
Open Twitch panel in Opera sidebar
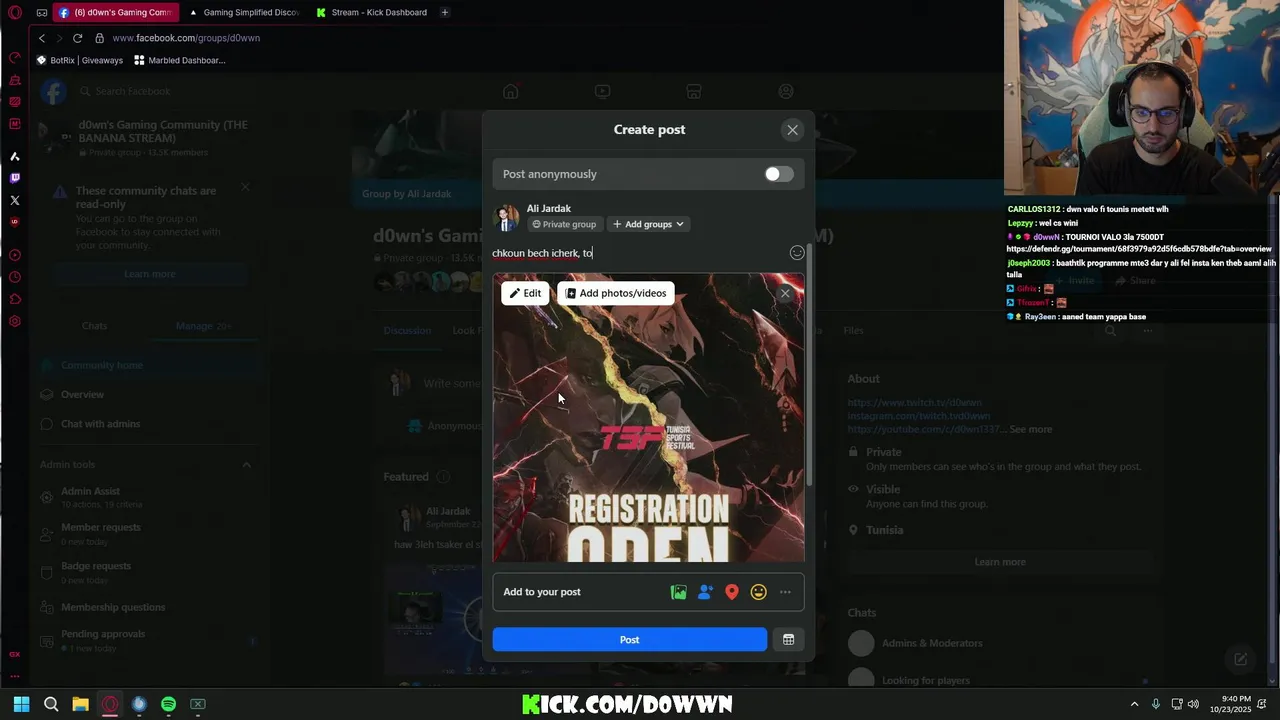[15, 178]
